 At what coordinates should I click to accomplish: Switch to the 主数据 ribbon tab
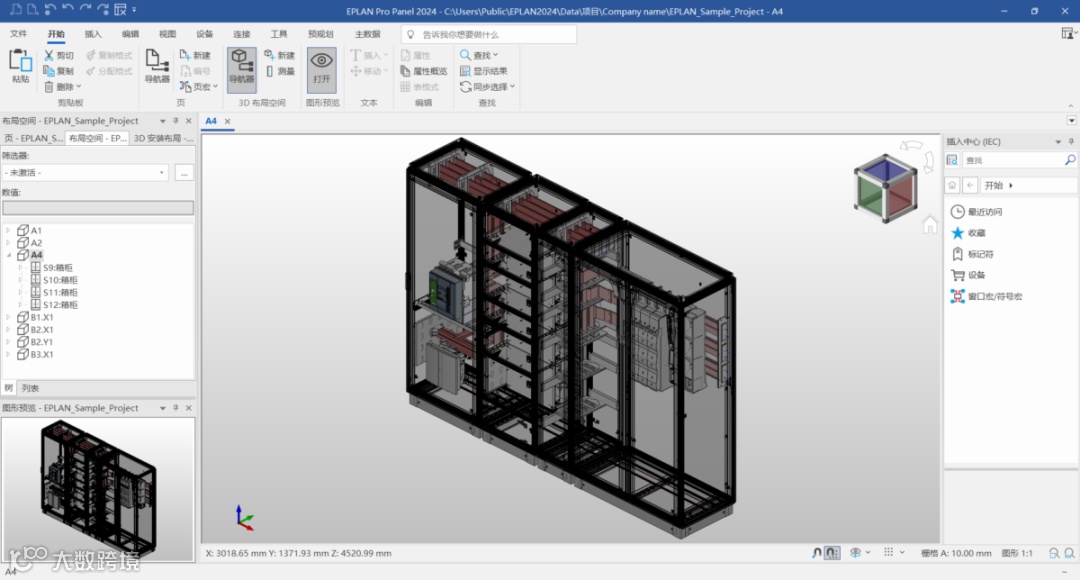[367, 34]
